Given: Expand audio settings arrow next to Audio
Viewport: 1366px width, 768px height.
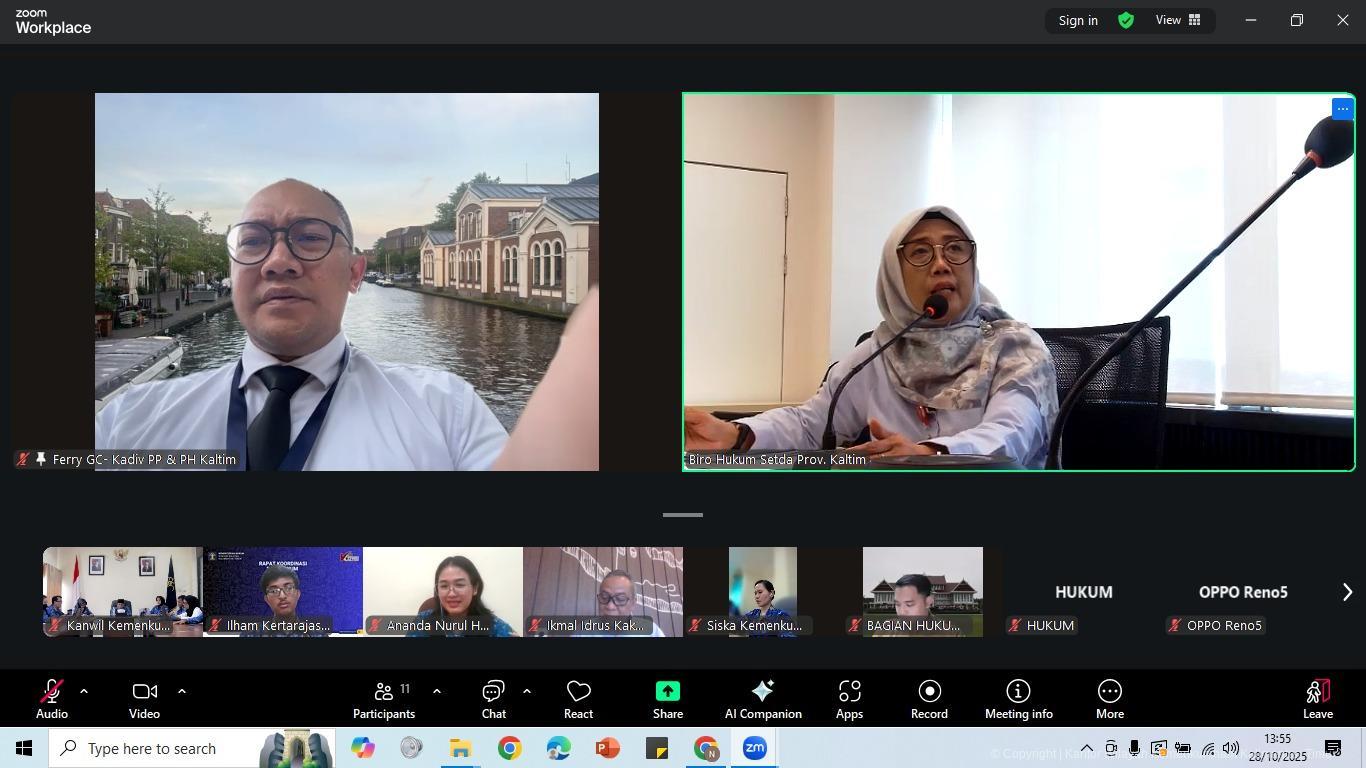Looking at the screenshot, I should pyautogui.click(x=84, y=691).
